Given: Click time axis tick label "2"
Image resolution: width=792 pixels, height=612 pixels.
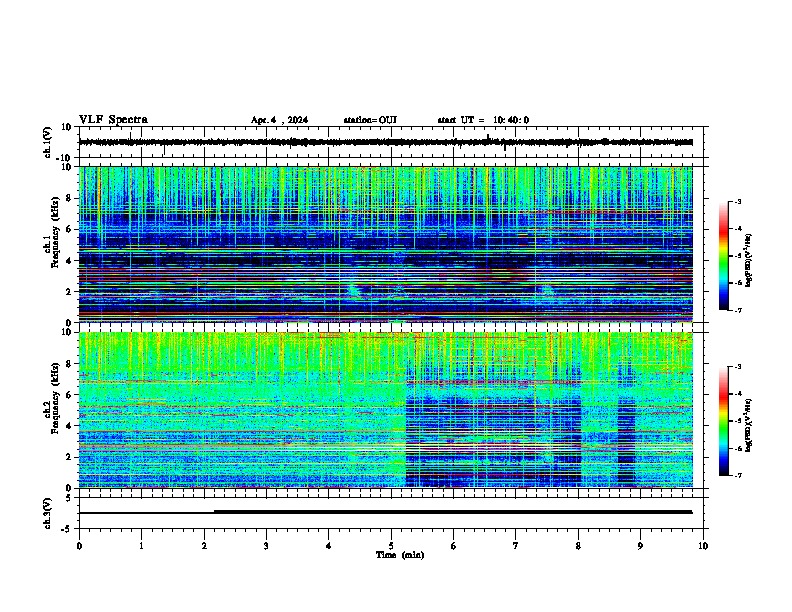Looking at the screenshot, I should [204, 546].
